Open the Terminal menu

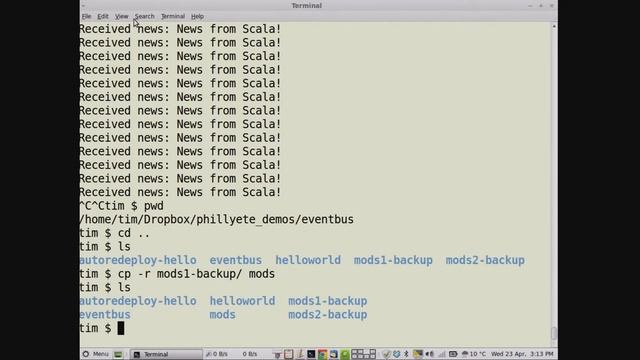tap(173, 16)
